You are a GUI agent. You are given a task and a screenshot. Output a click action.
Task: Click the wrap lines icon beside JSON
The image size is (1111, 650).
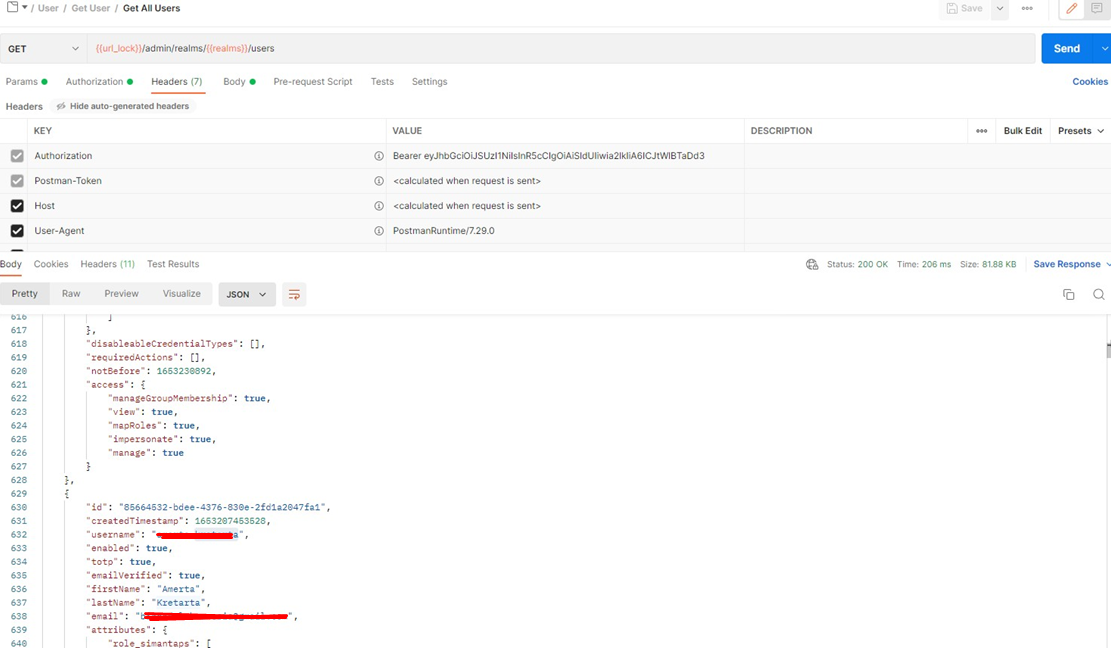click(294, 295)
